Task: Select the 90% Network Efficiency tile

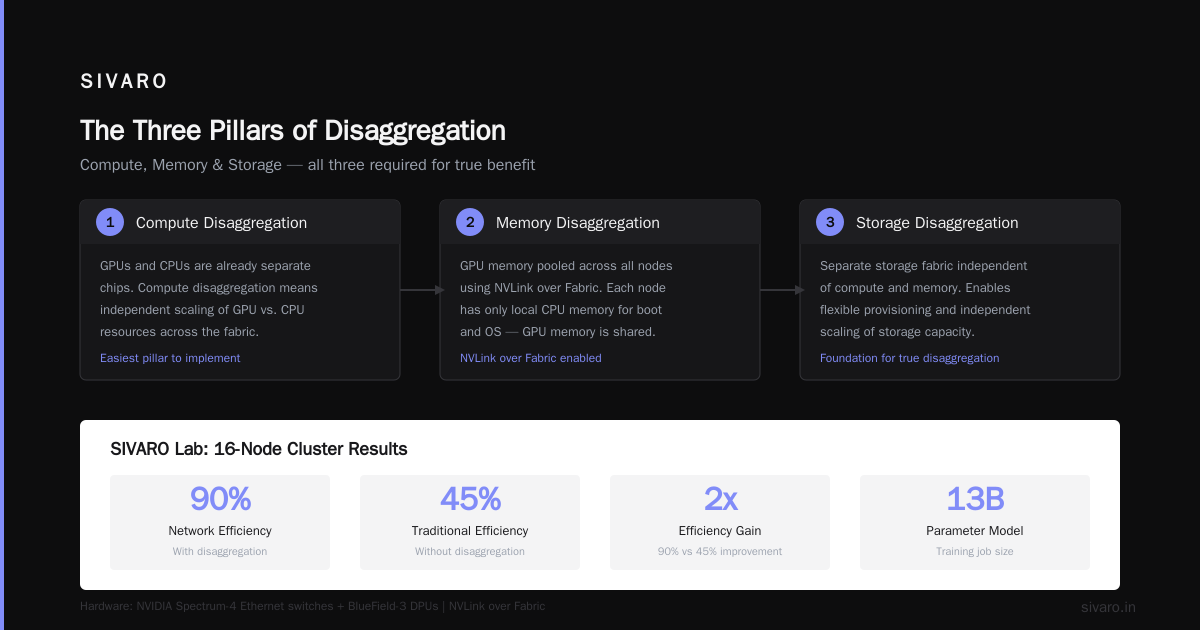Action: click(220, 522)
